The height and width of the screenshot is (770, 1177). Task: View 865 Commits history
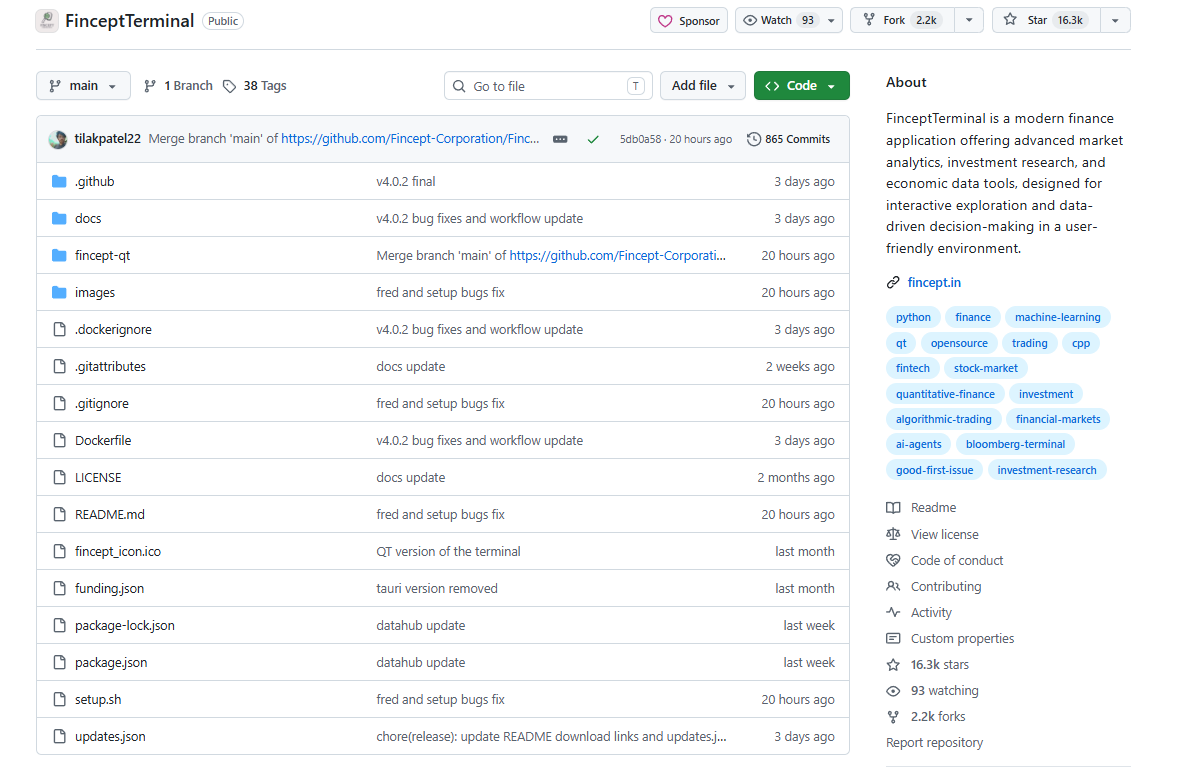coord(789,139)
